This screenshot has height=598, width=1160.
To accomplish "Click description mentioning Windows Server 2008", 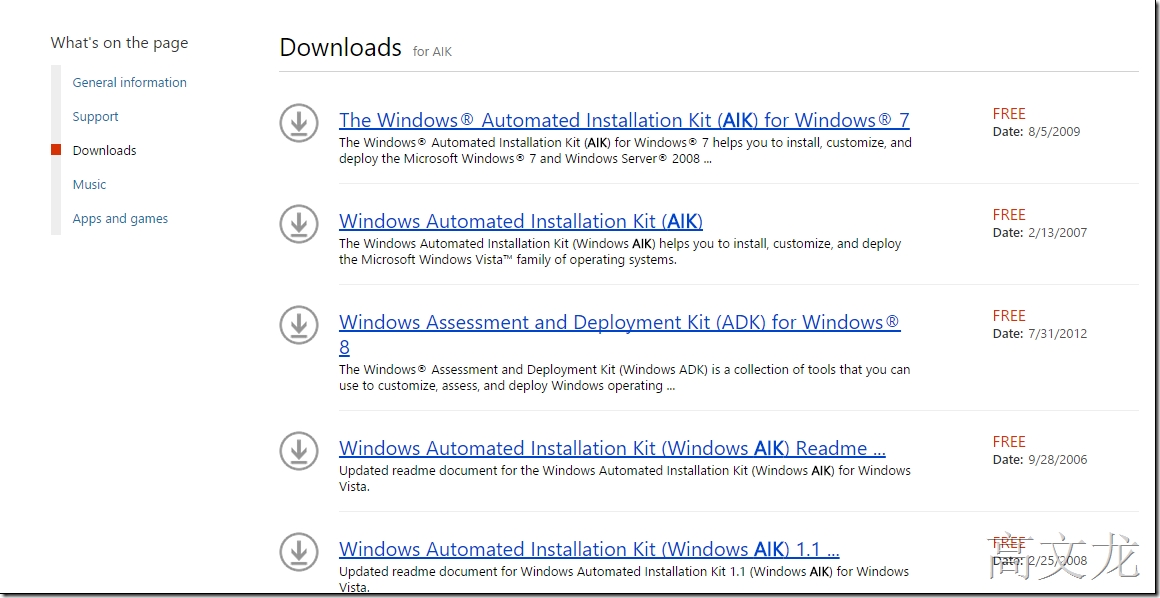I will click(x=625, y=150).
